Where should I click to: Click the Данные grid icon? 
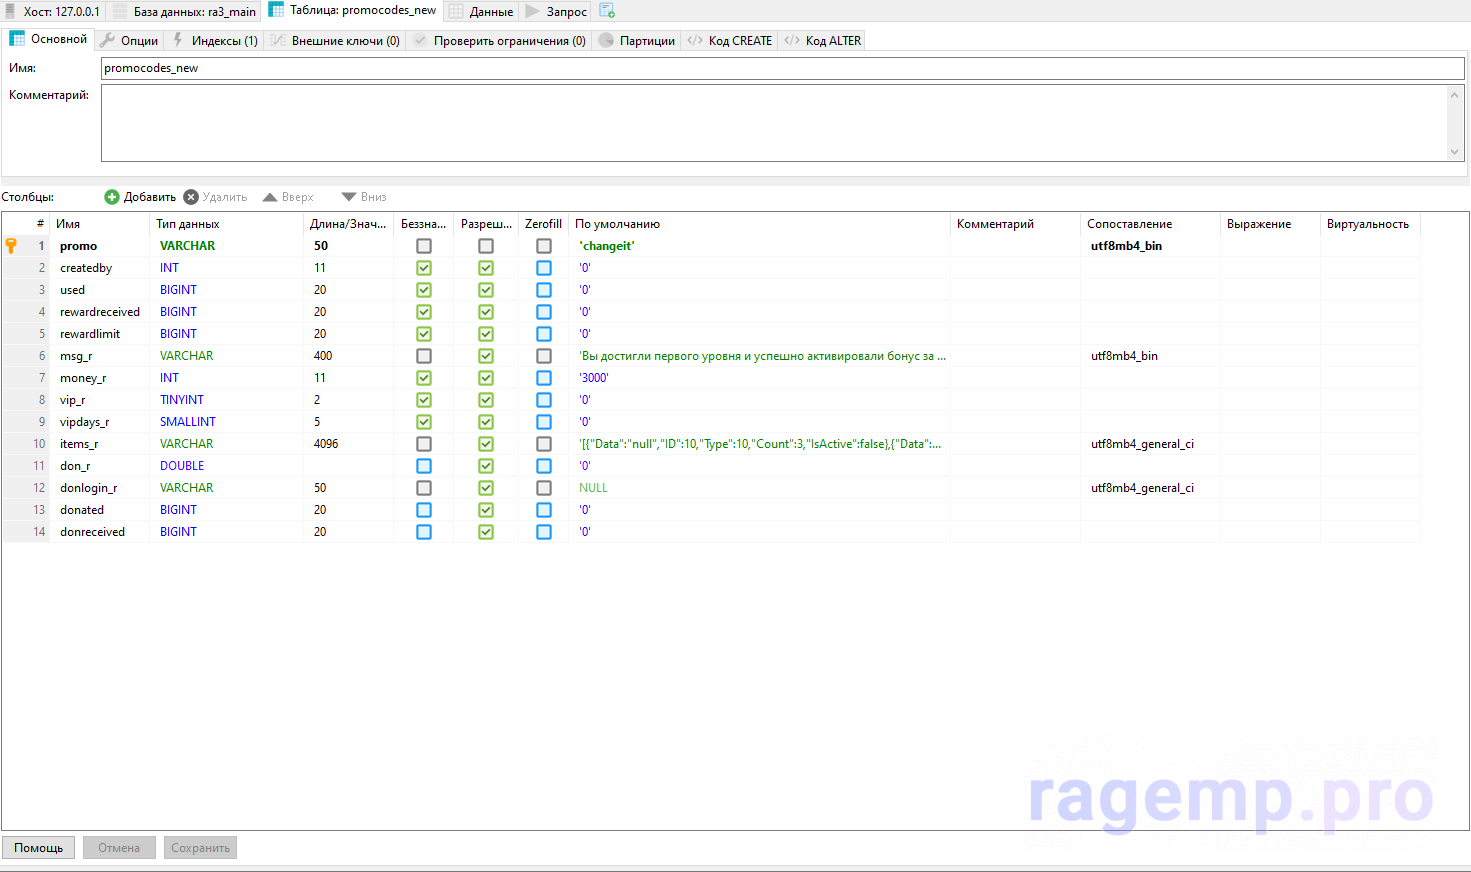(456, 11)
